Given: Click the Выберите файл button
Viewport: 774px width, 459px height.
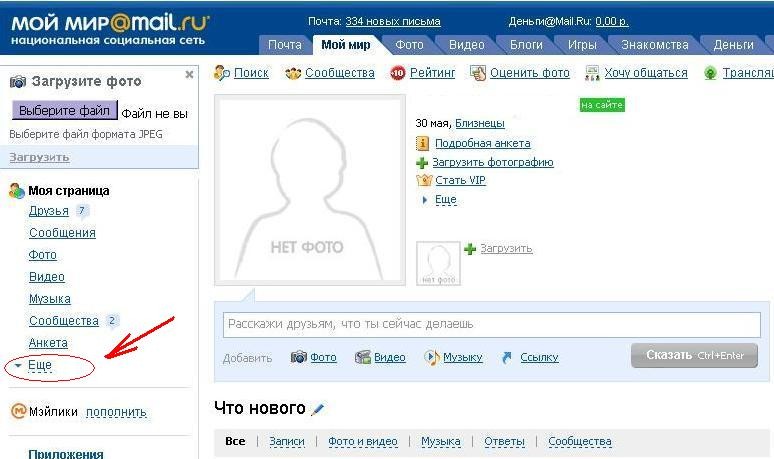Looking at the screenshot, I should point(65,110).
